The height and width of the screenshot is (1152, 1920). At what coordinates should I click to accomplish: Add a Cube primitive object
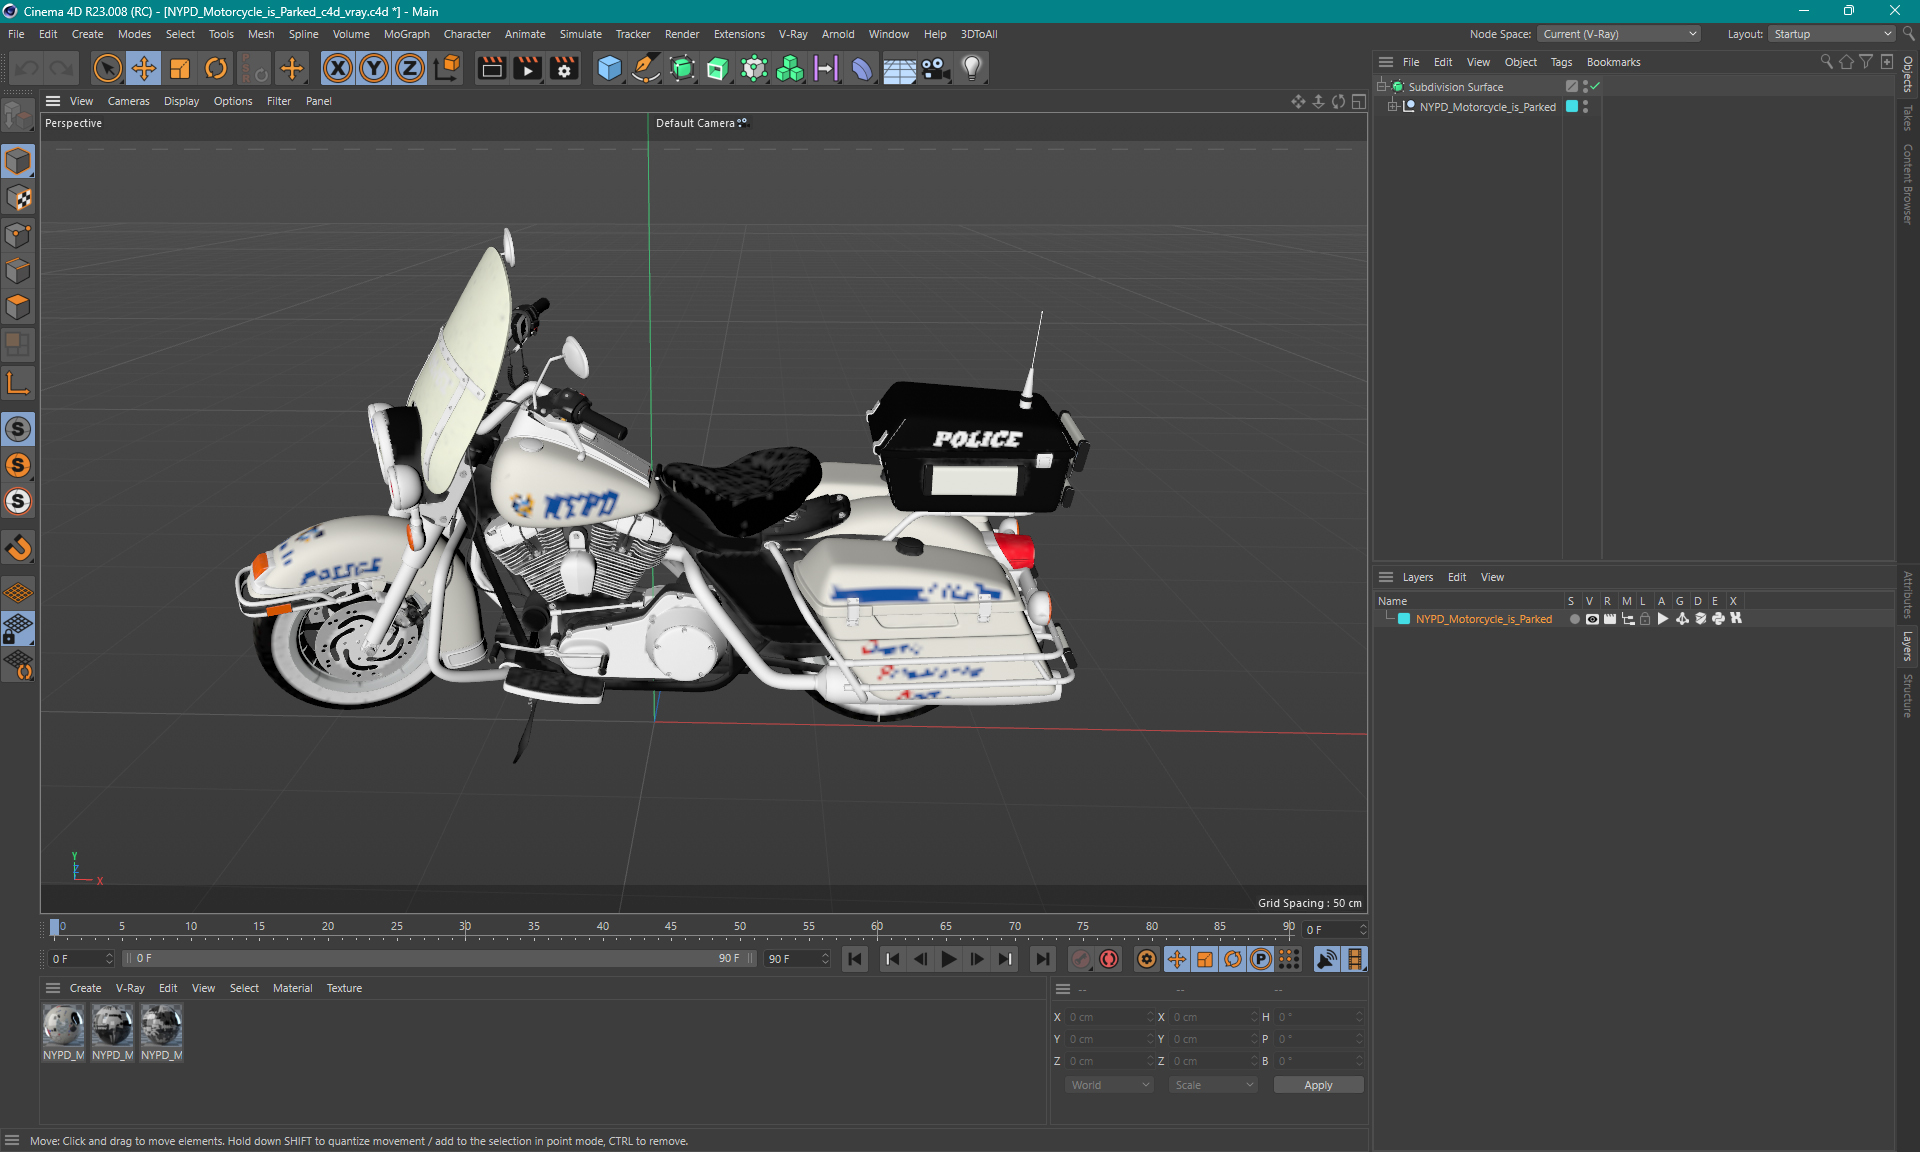click(609, 68)
